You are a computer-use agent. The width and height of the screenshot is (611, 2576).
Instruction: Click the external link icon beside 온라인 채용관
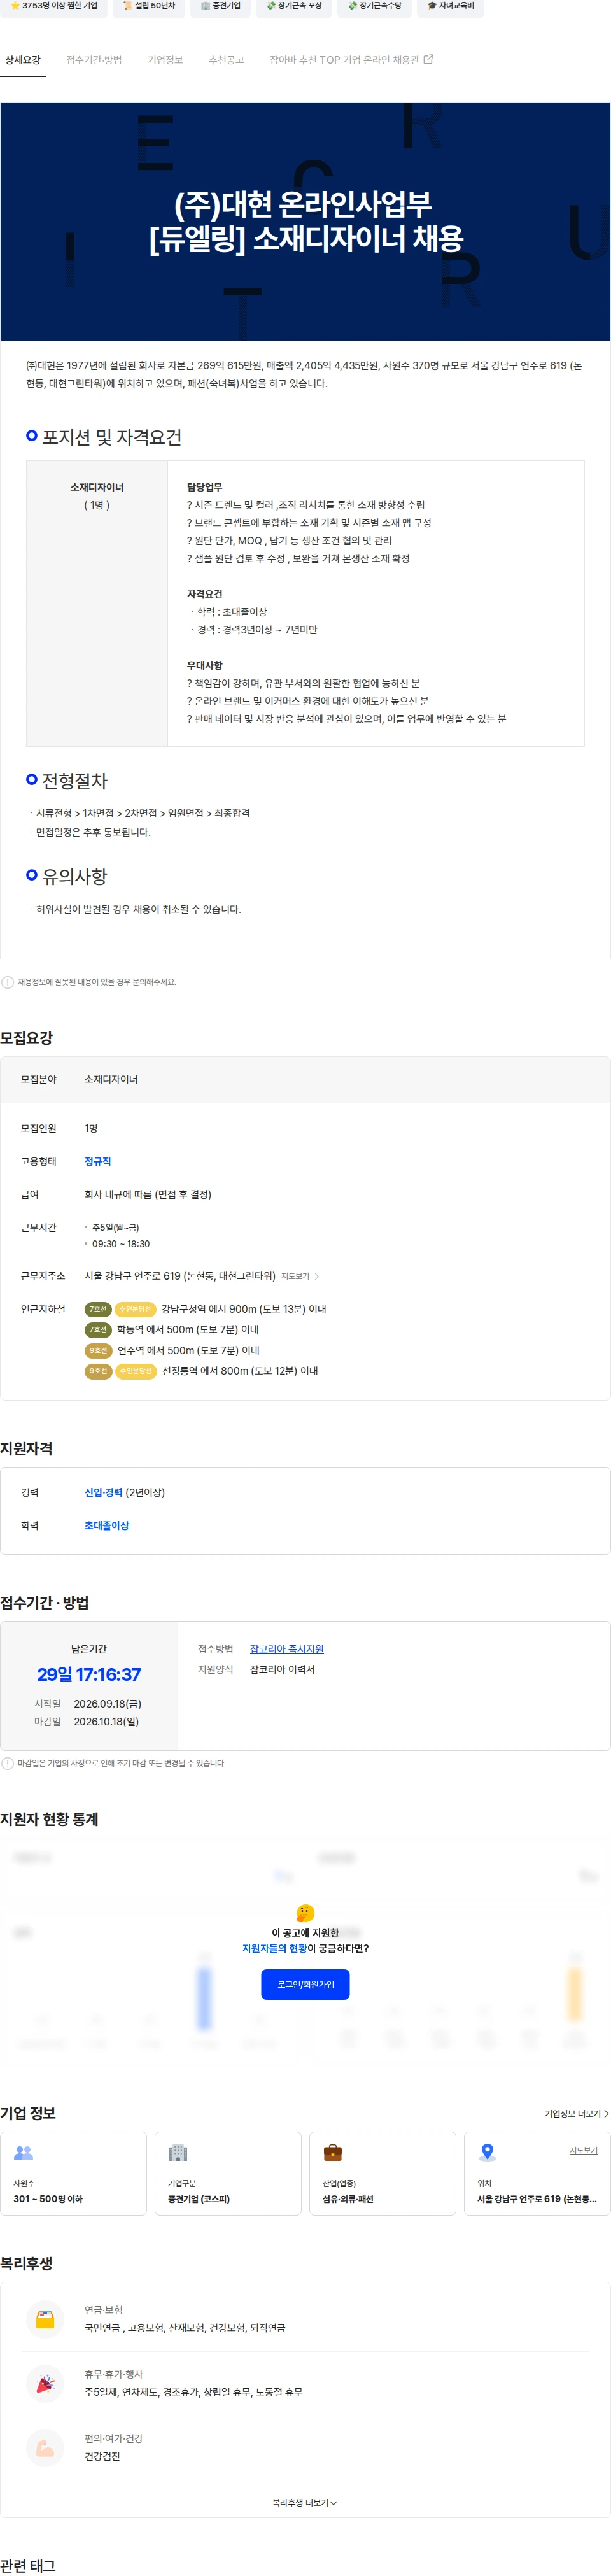(429, 60)
